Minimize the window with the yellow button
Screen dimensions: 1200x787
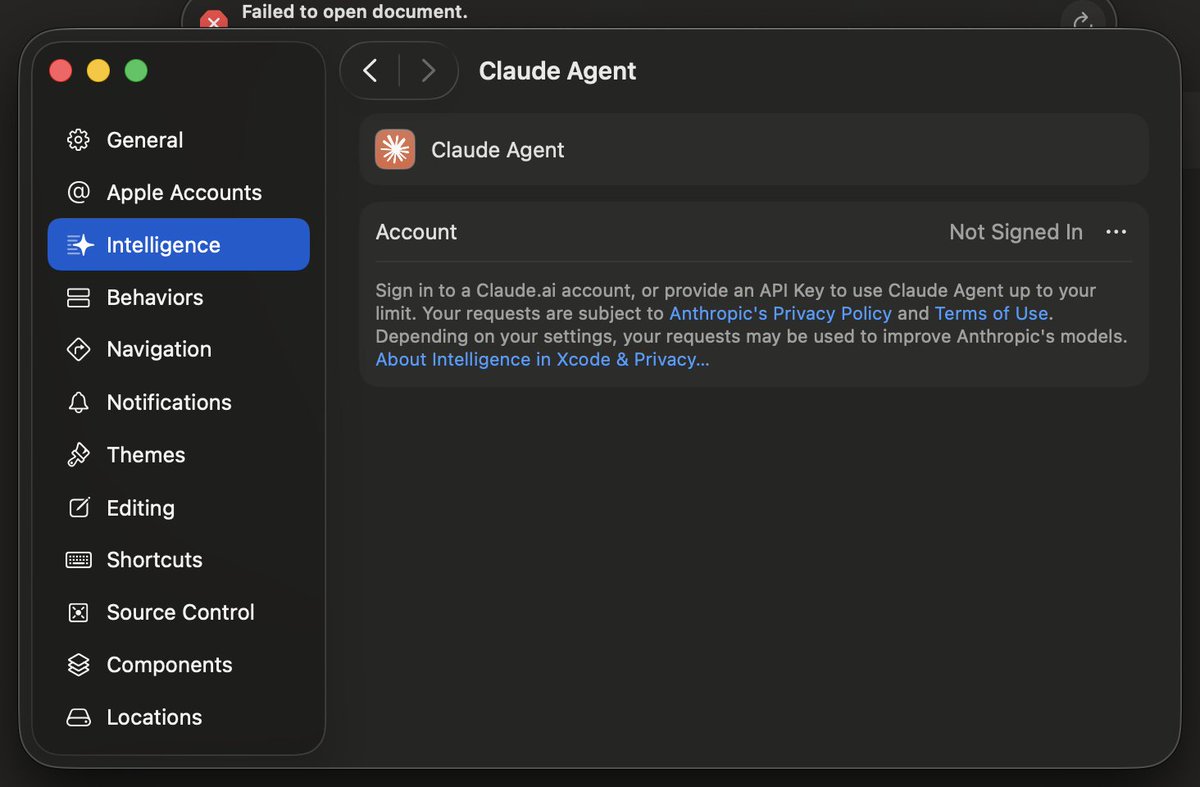coord(98,71)
